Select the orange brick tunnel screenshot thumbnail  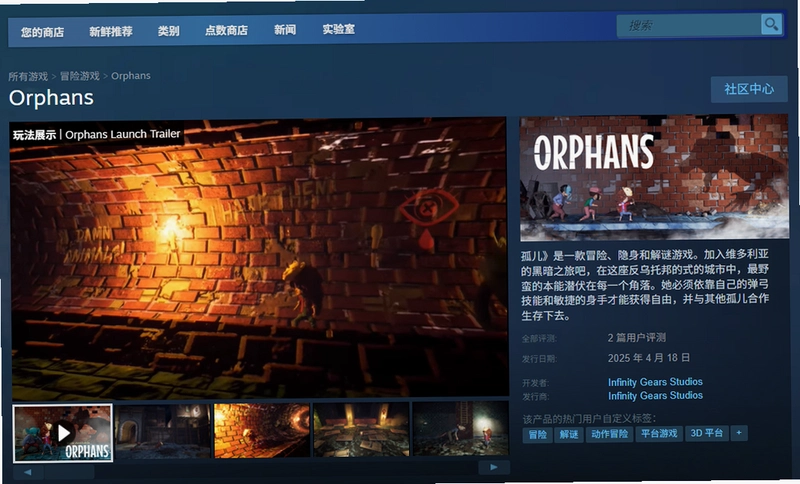pos(262,430)
